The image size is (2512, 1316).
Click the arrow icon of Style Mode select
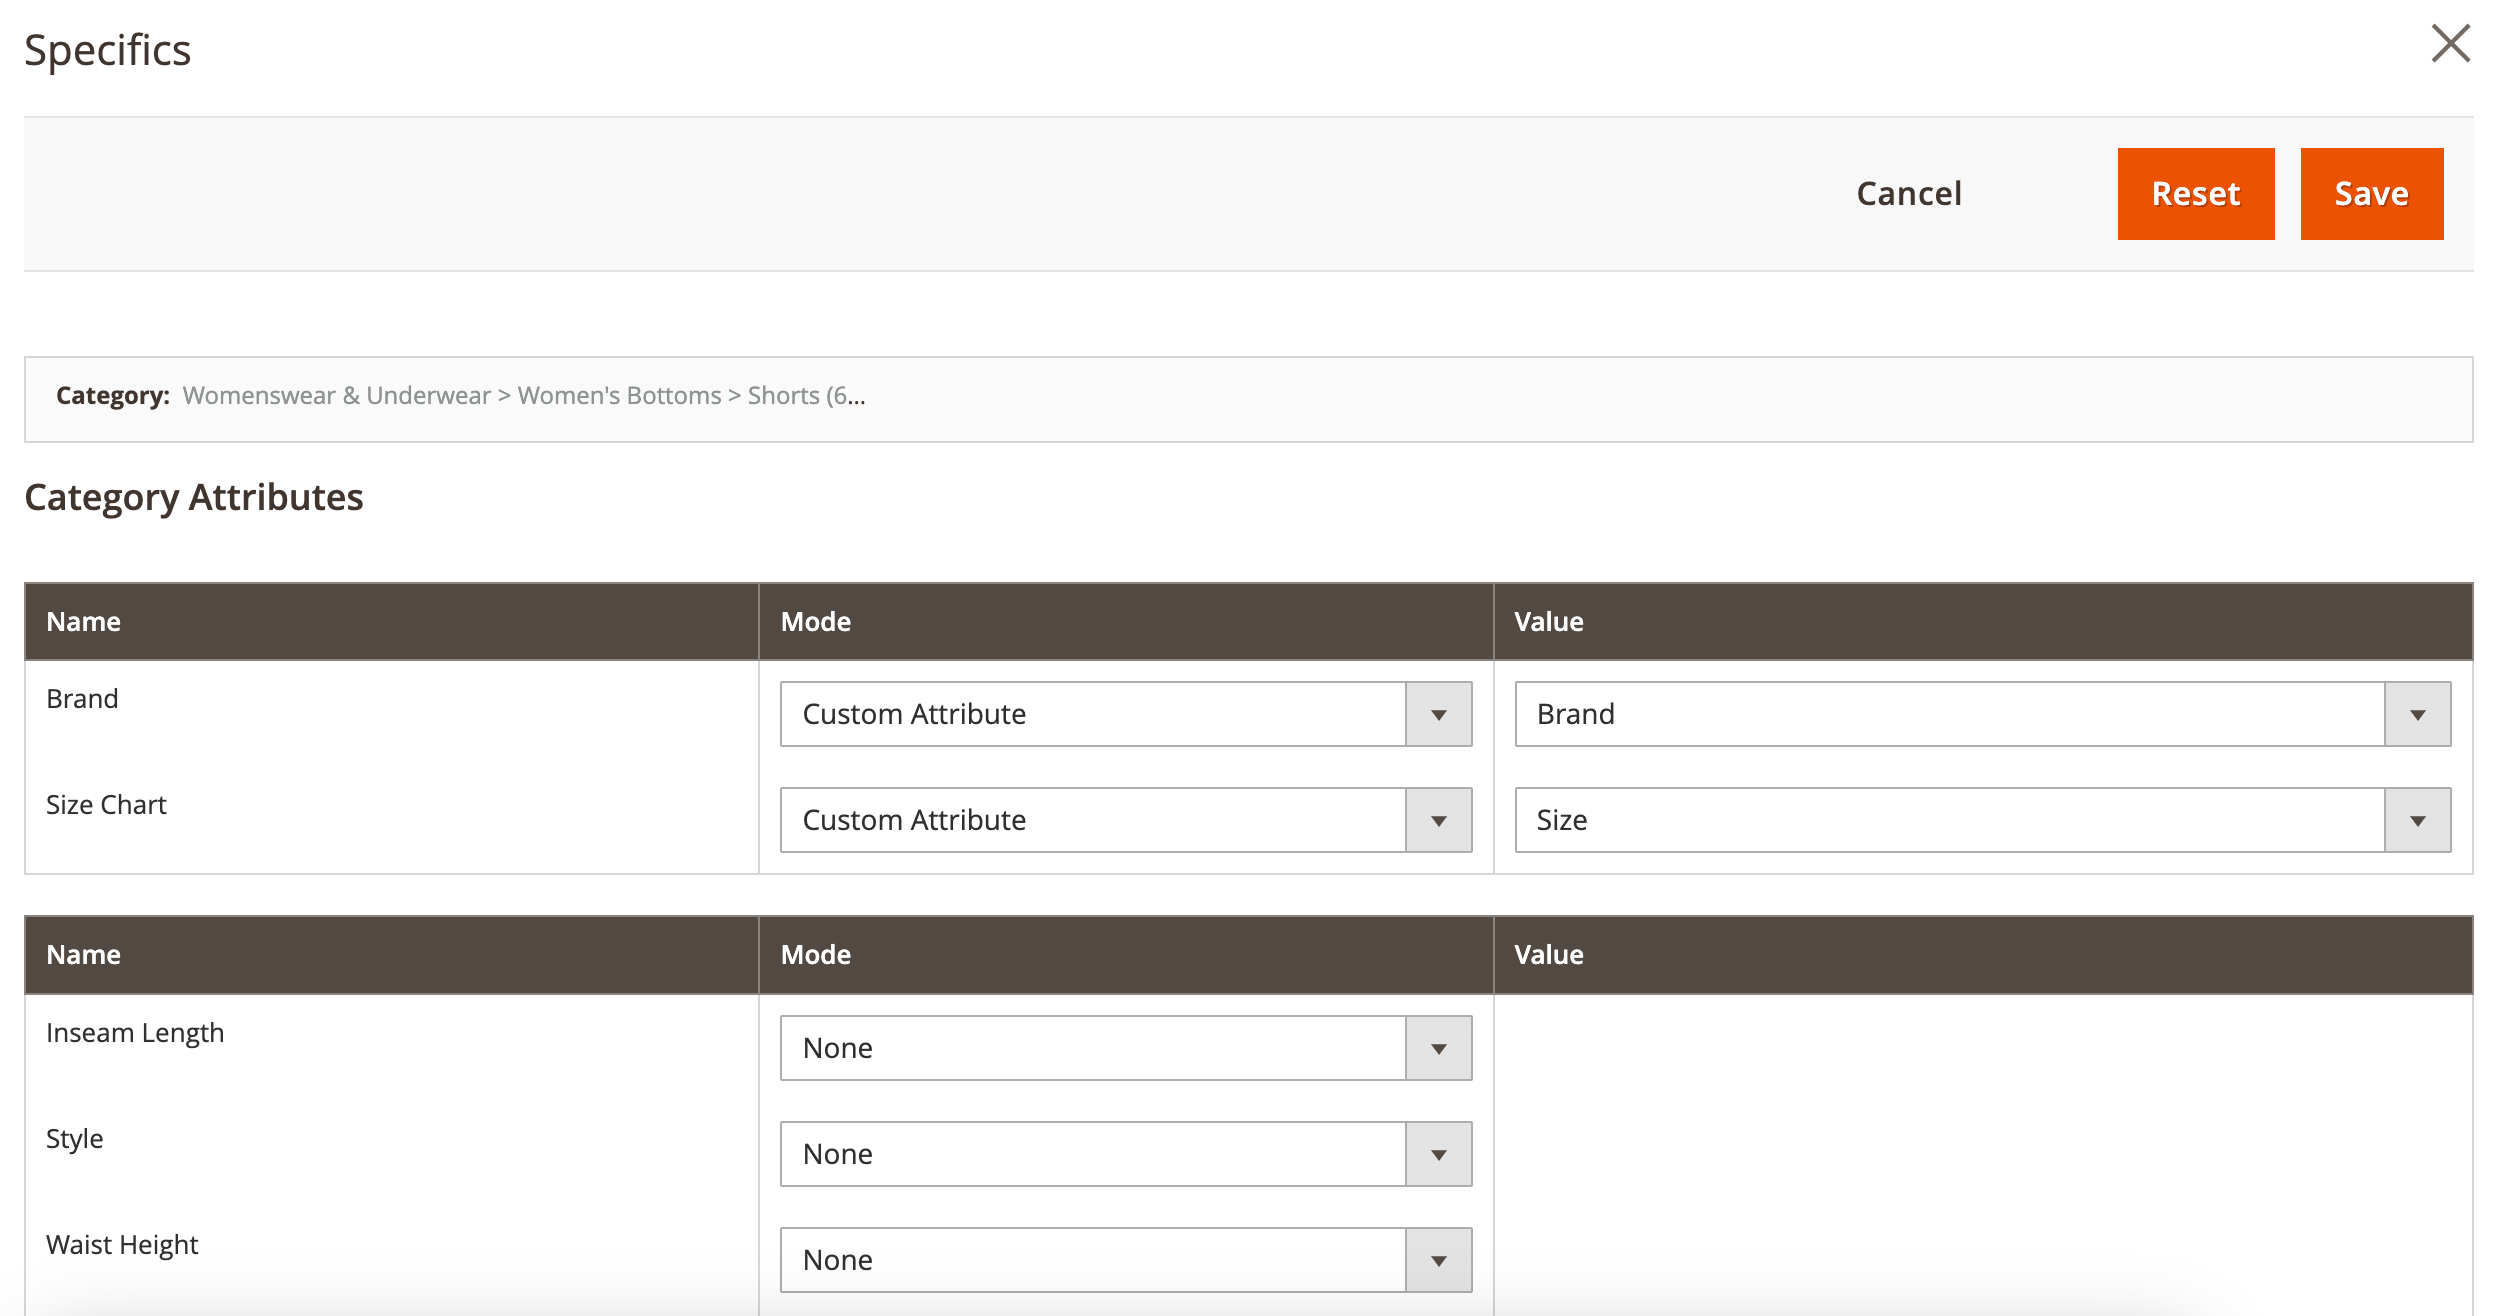click(x=1438, y=1155)
